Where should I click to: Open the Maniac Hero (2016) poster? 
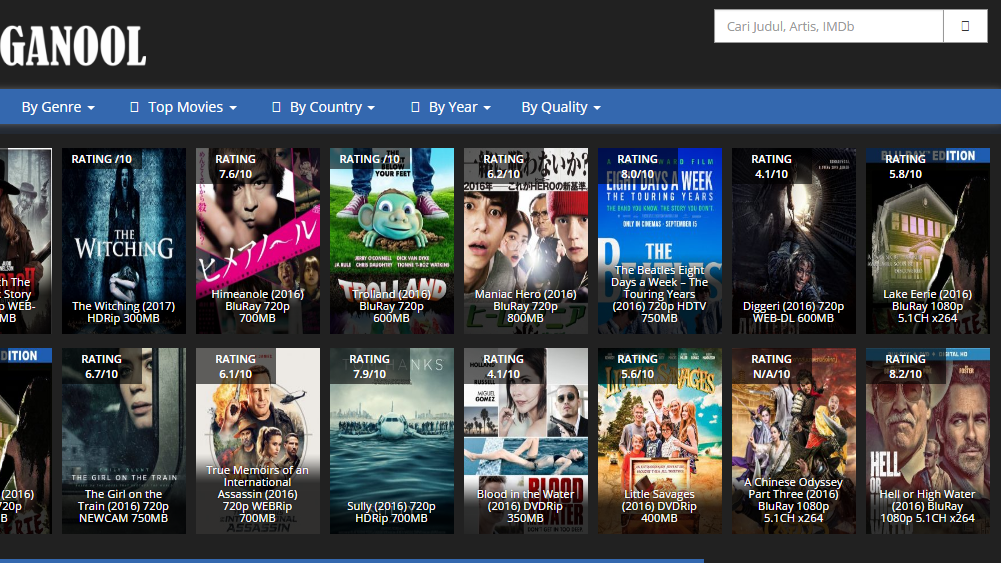526,241
